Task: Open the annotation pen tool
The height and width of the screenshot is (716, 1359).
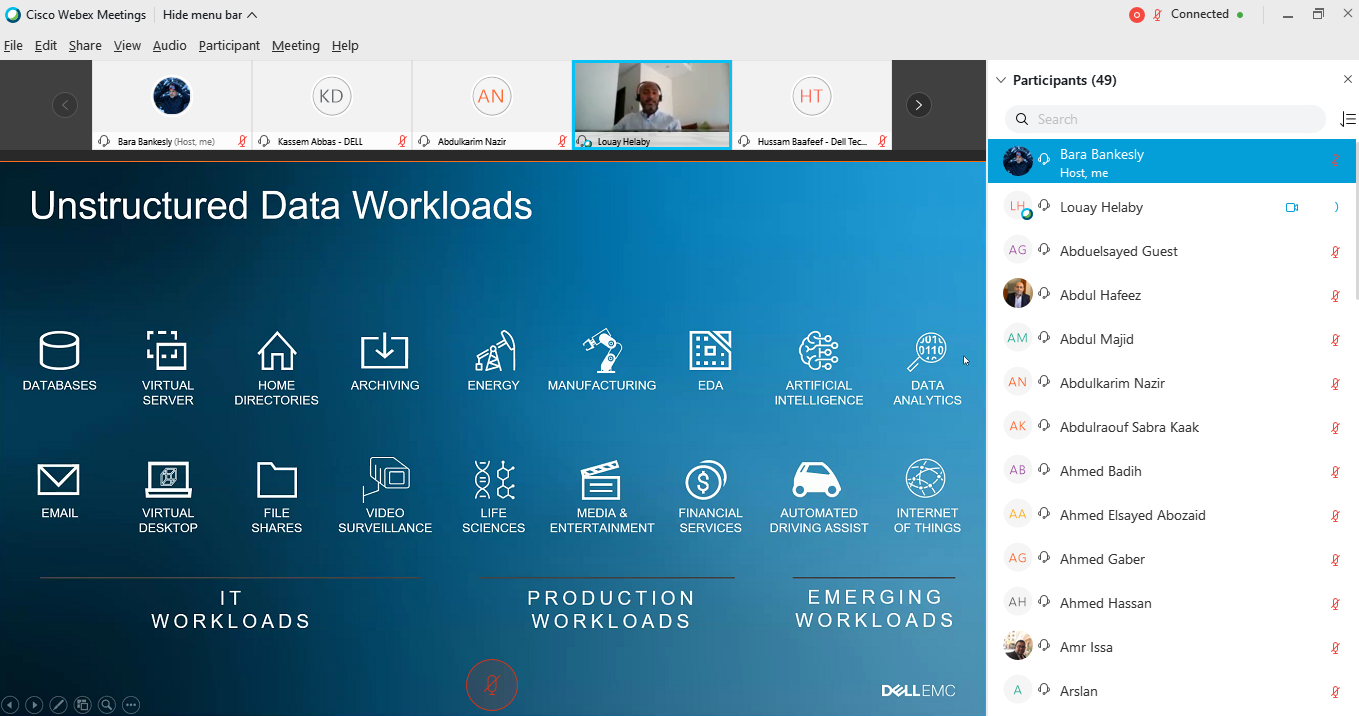Action: coord(59,705)
